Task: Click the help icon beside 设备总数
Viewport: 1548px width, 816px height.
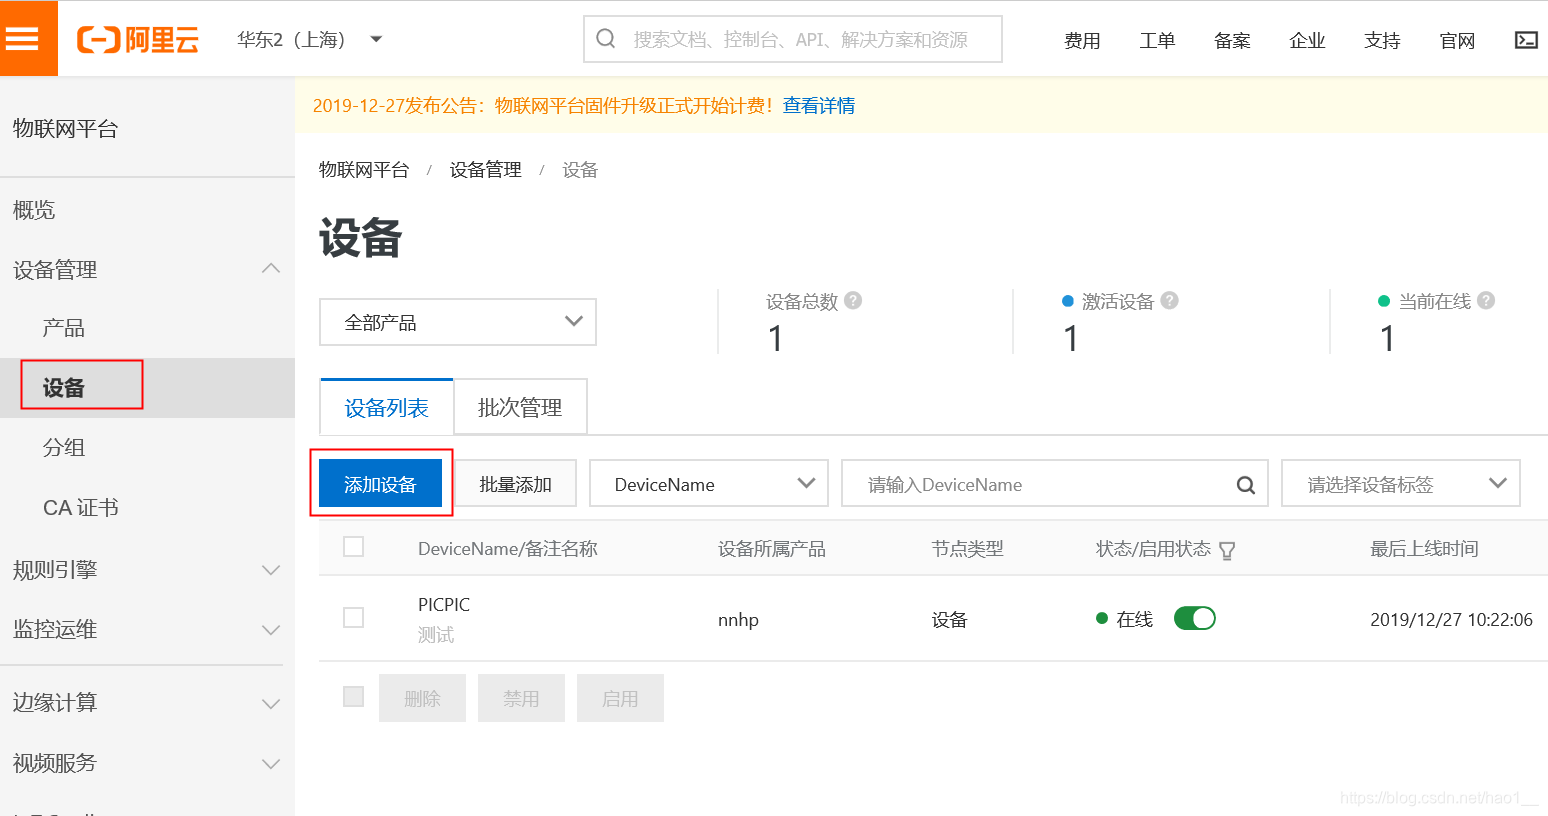Action: pos(853,300)
